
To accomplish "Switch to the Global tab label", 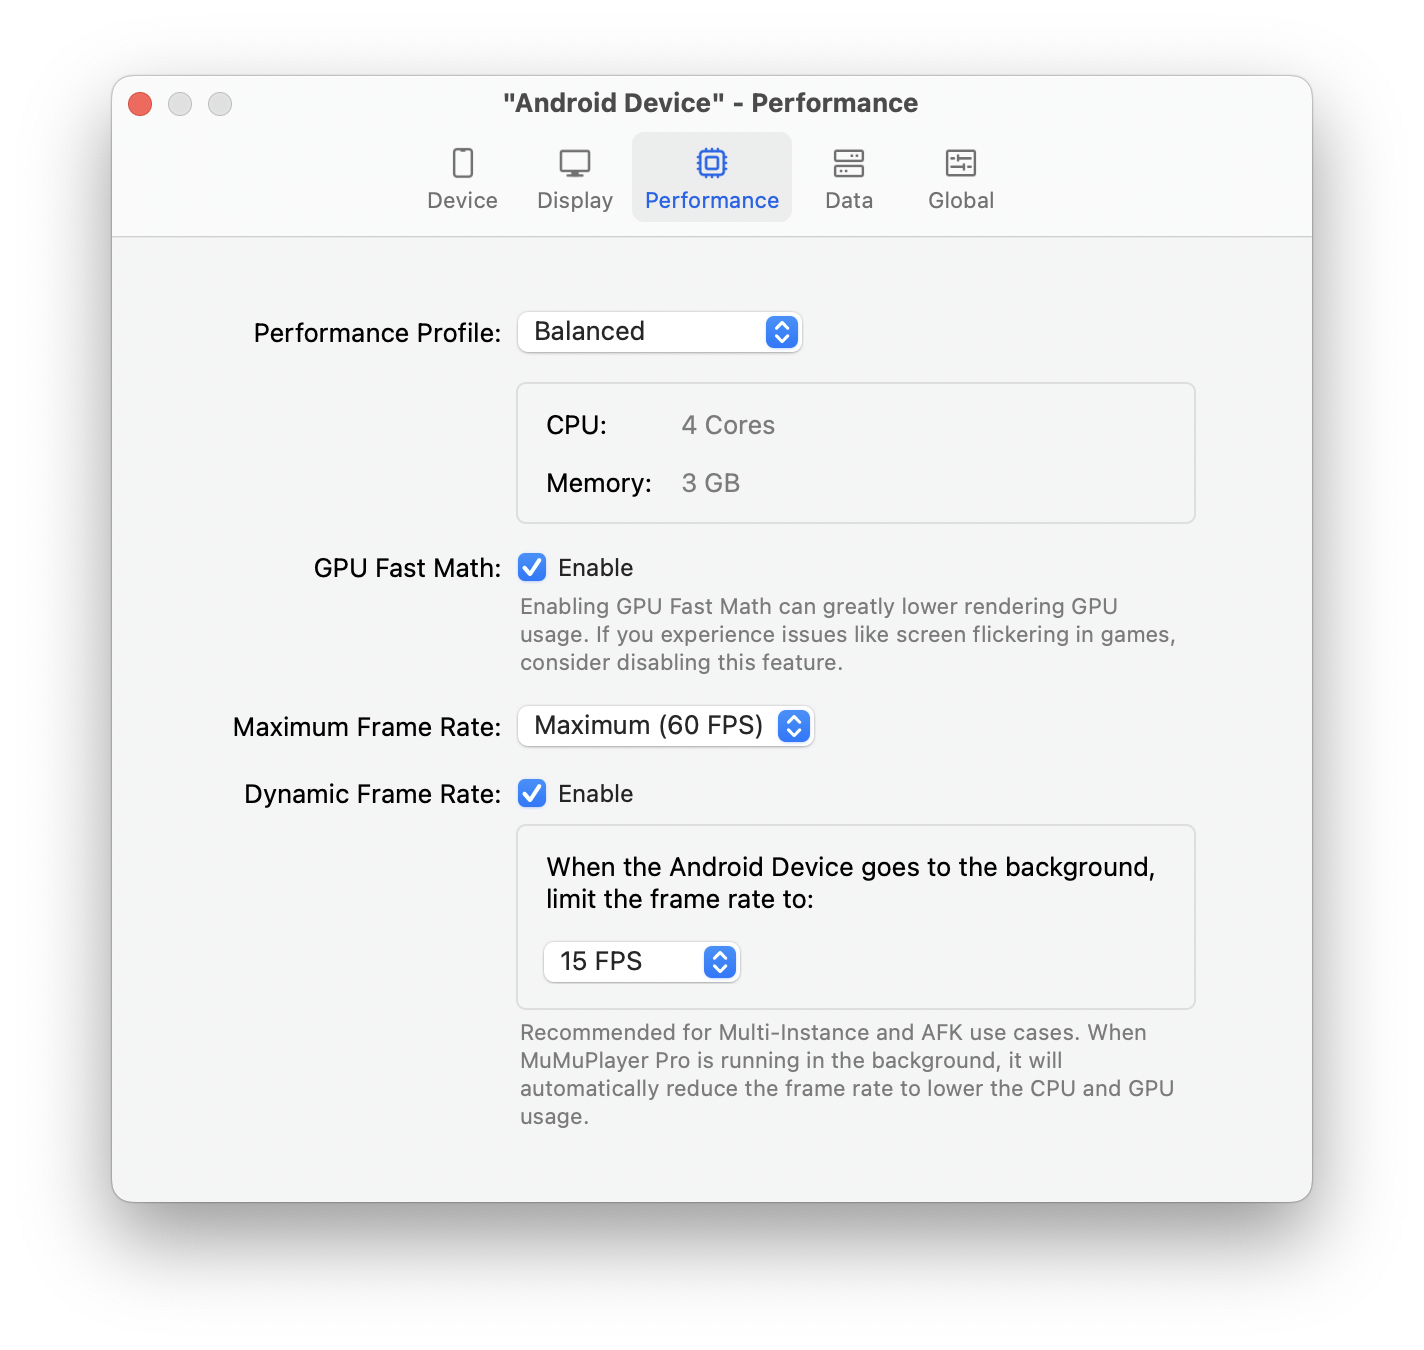I will [960, 201].
